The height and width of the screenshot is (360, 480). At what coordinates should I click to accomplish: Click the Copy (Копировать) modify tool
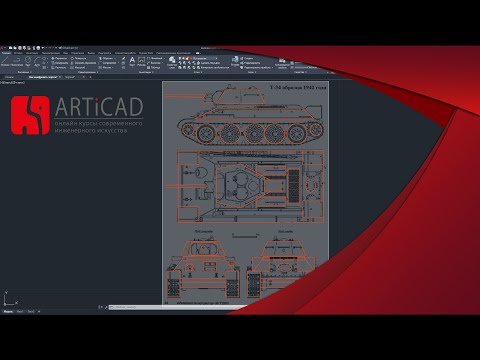pos(60,63)
